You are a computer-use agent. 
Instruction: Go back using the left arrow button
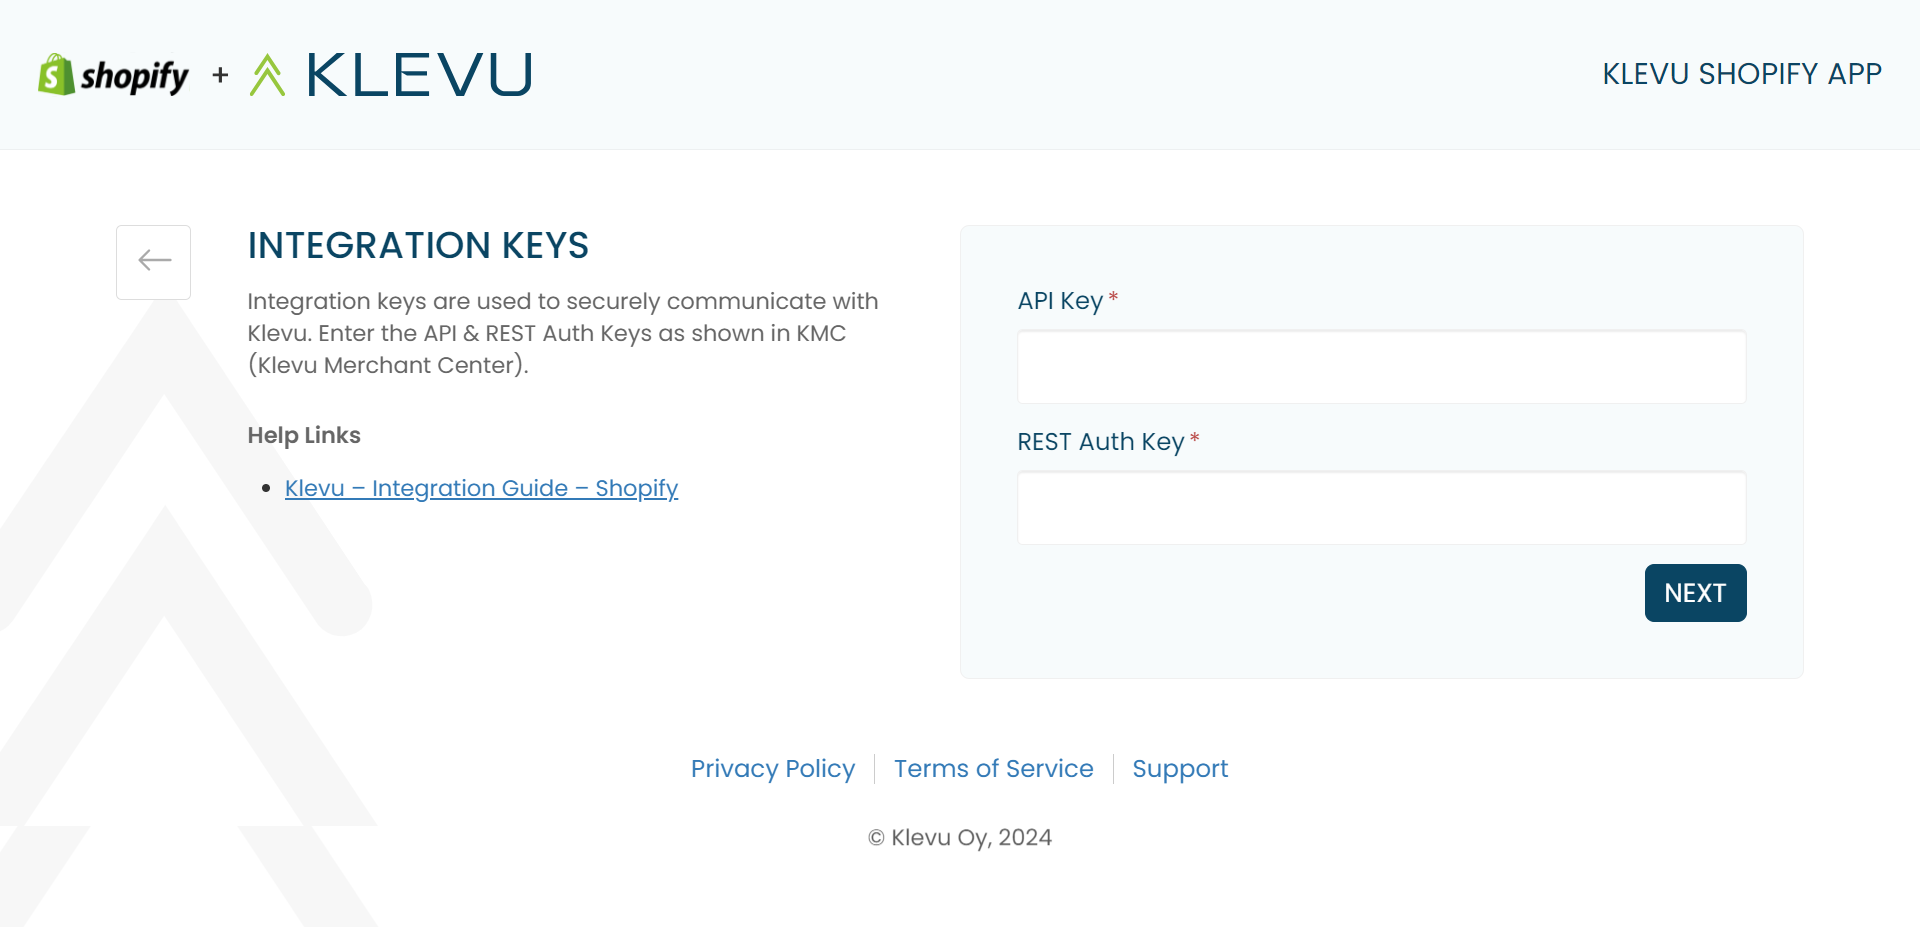pyautogui.click(x=154, y=262)
